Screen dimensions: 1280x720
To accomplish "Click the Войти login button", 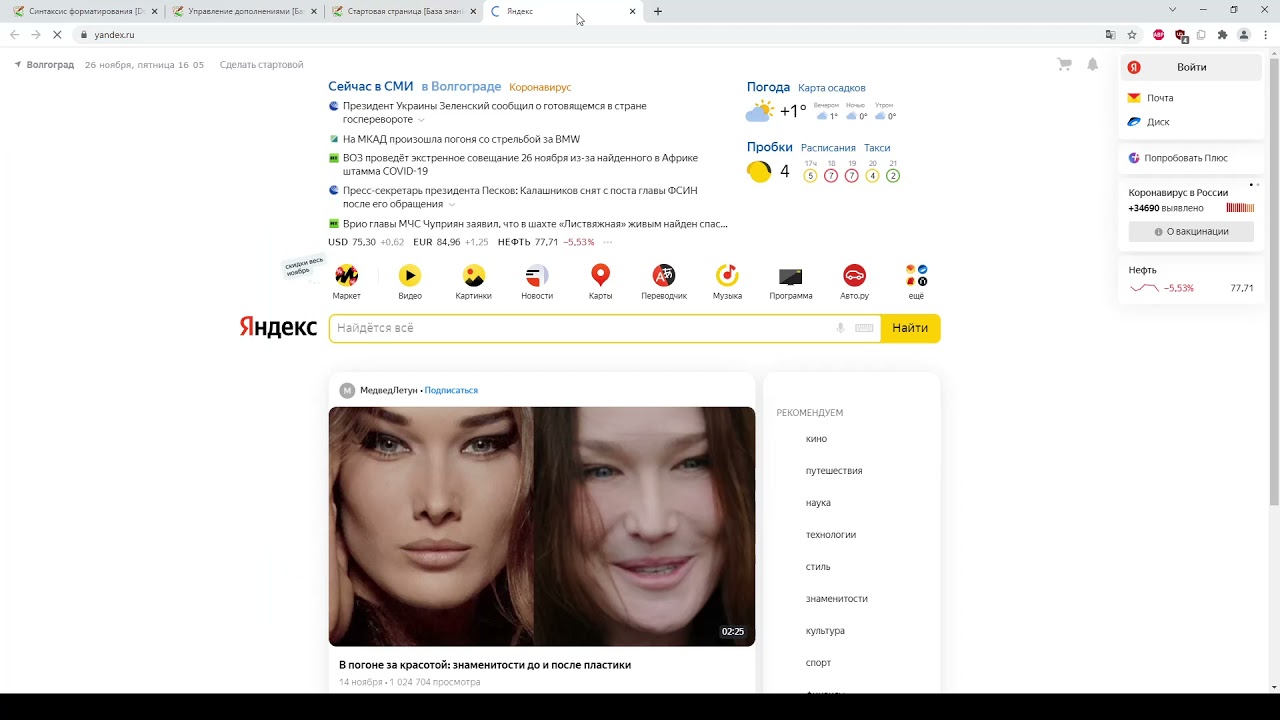I will [x=1191, y=67].
